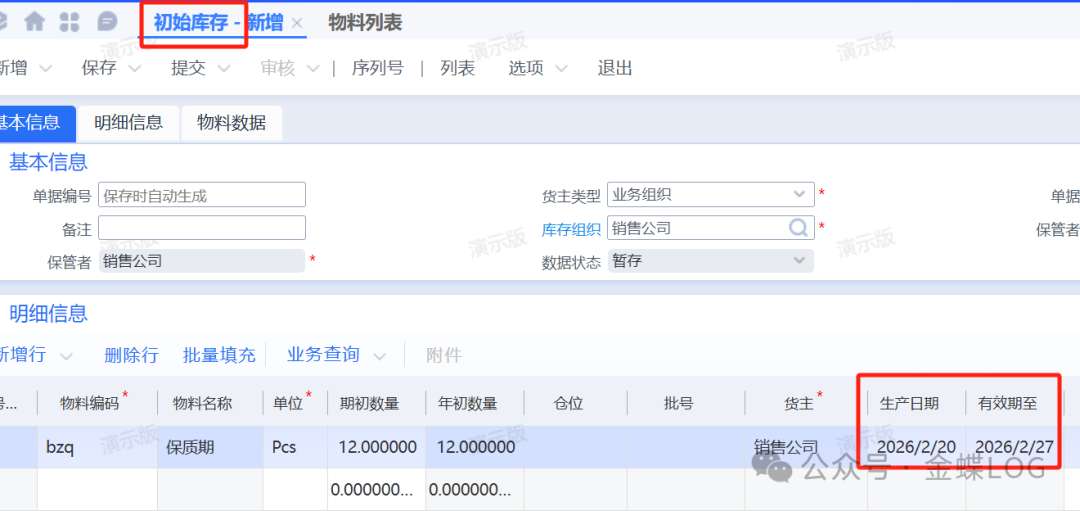Click search icon in 库存组织 field
The height and width of the screenshot is (511, 1080).
tap(799, 228)
